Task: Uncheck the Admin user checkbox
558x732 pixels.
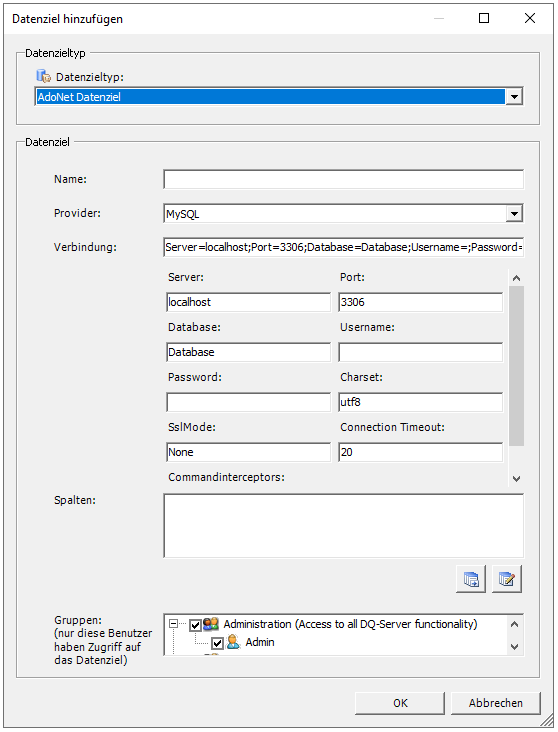Action: click(x=217, y=643)
